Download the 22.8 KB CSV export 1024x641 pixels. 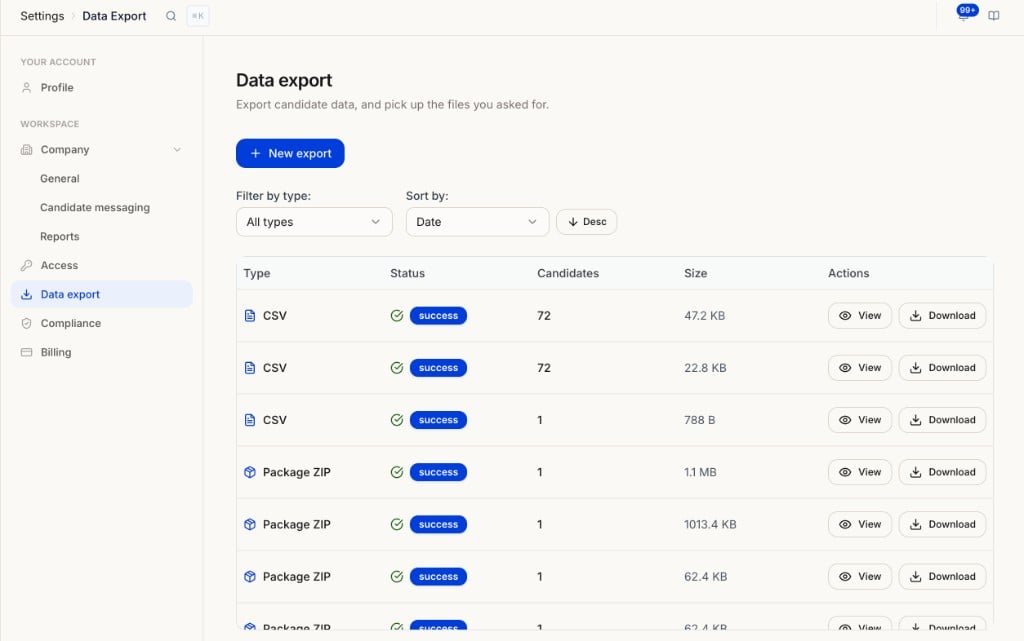[x=942, y=368]
